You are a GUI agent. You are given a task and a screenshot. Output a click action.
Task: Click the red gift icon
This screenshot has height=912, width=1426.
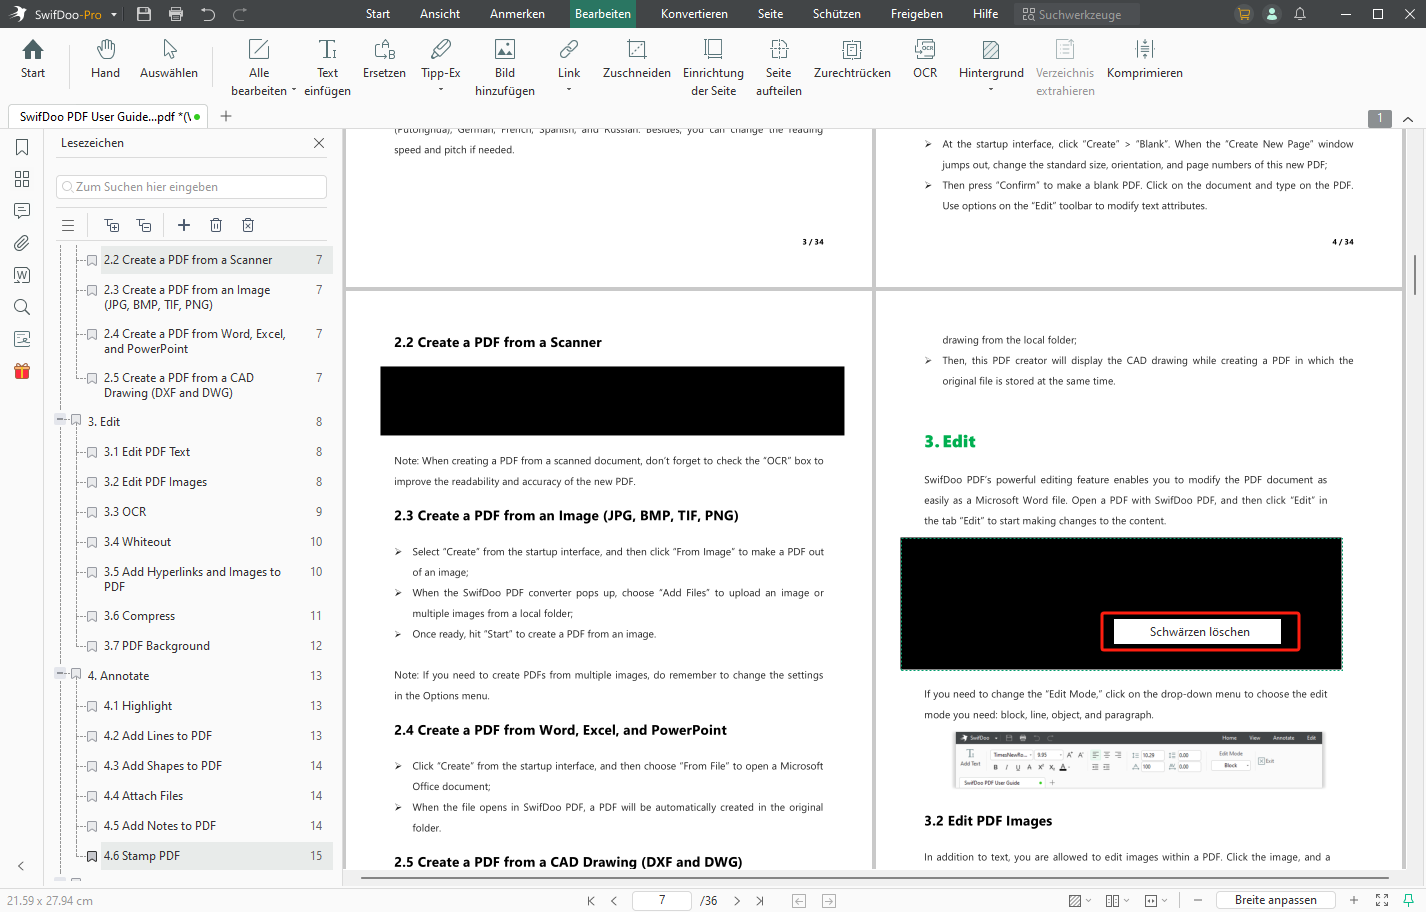coord(22,371)
